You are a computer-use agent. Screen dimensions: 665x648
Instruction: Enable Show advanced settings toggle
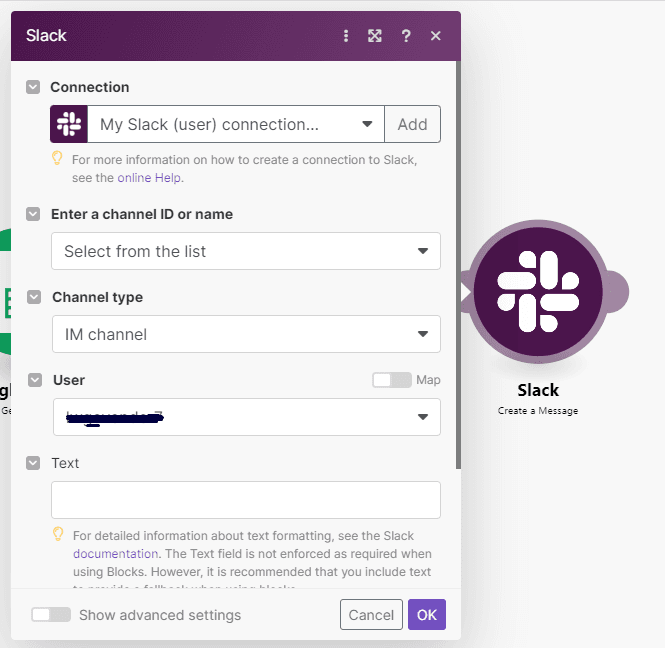pos(51,615)
